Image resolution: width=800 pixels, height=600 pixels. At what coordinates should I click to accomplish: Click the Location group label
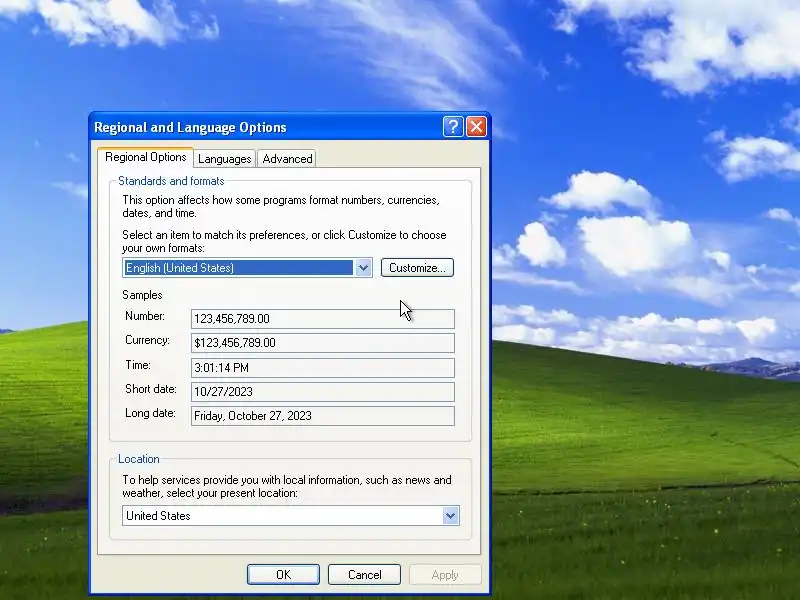[x=139, y=459]
